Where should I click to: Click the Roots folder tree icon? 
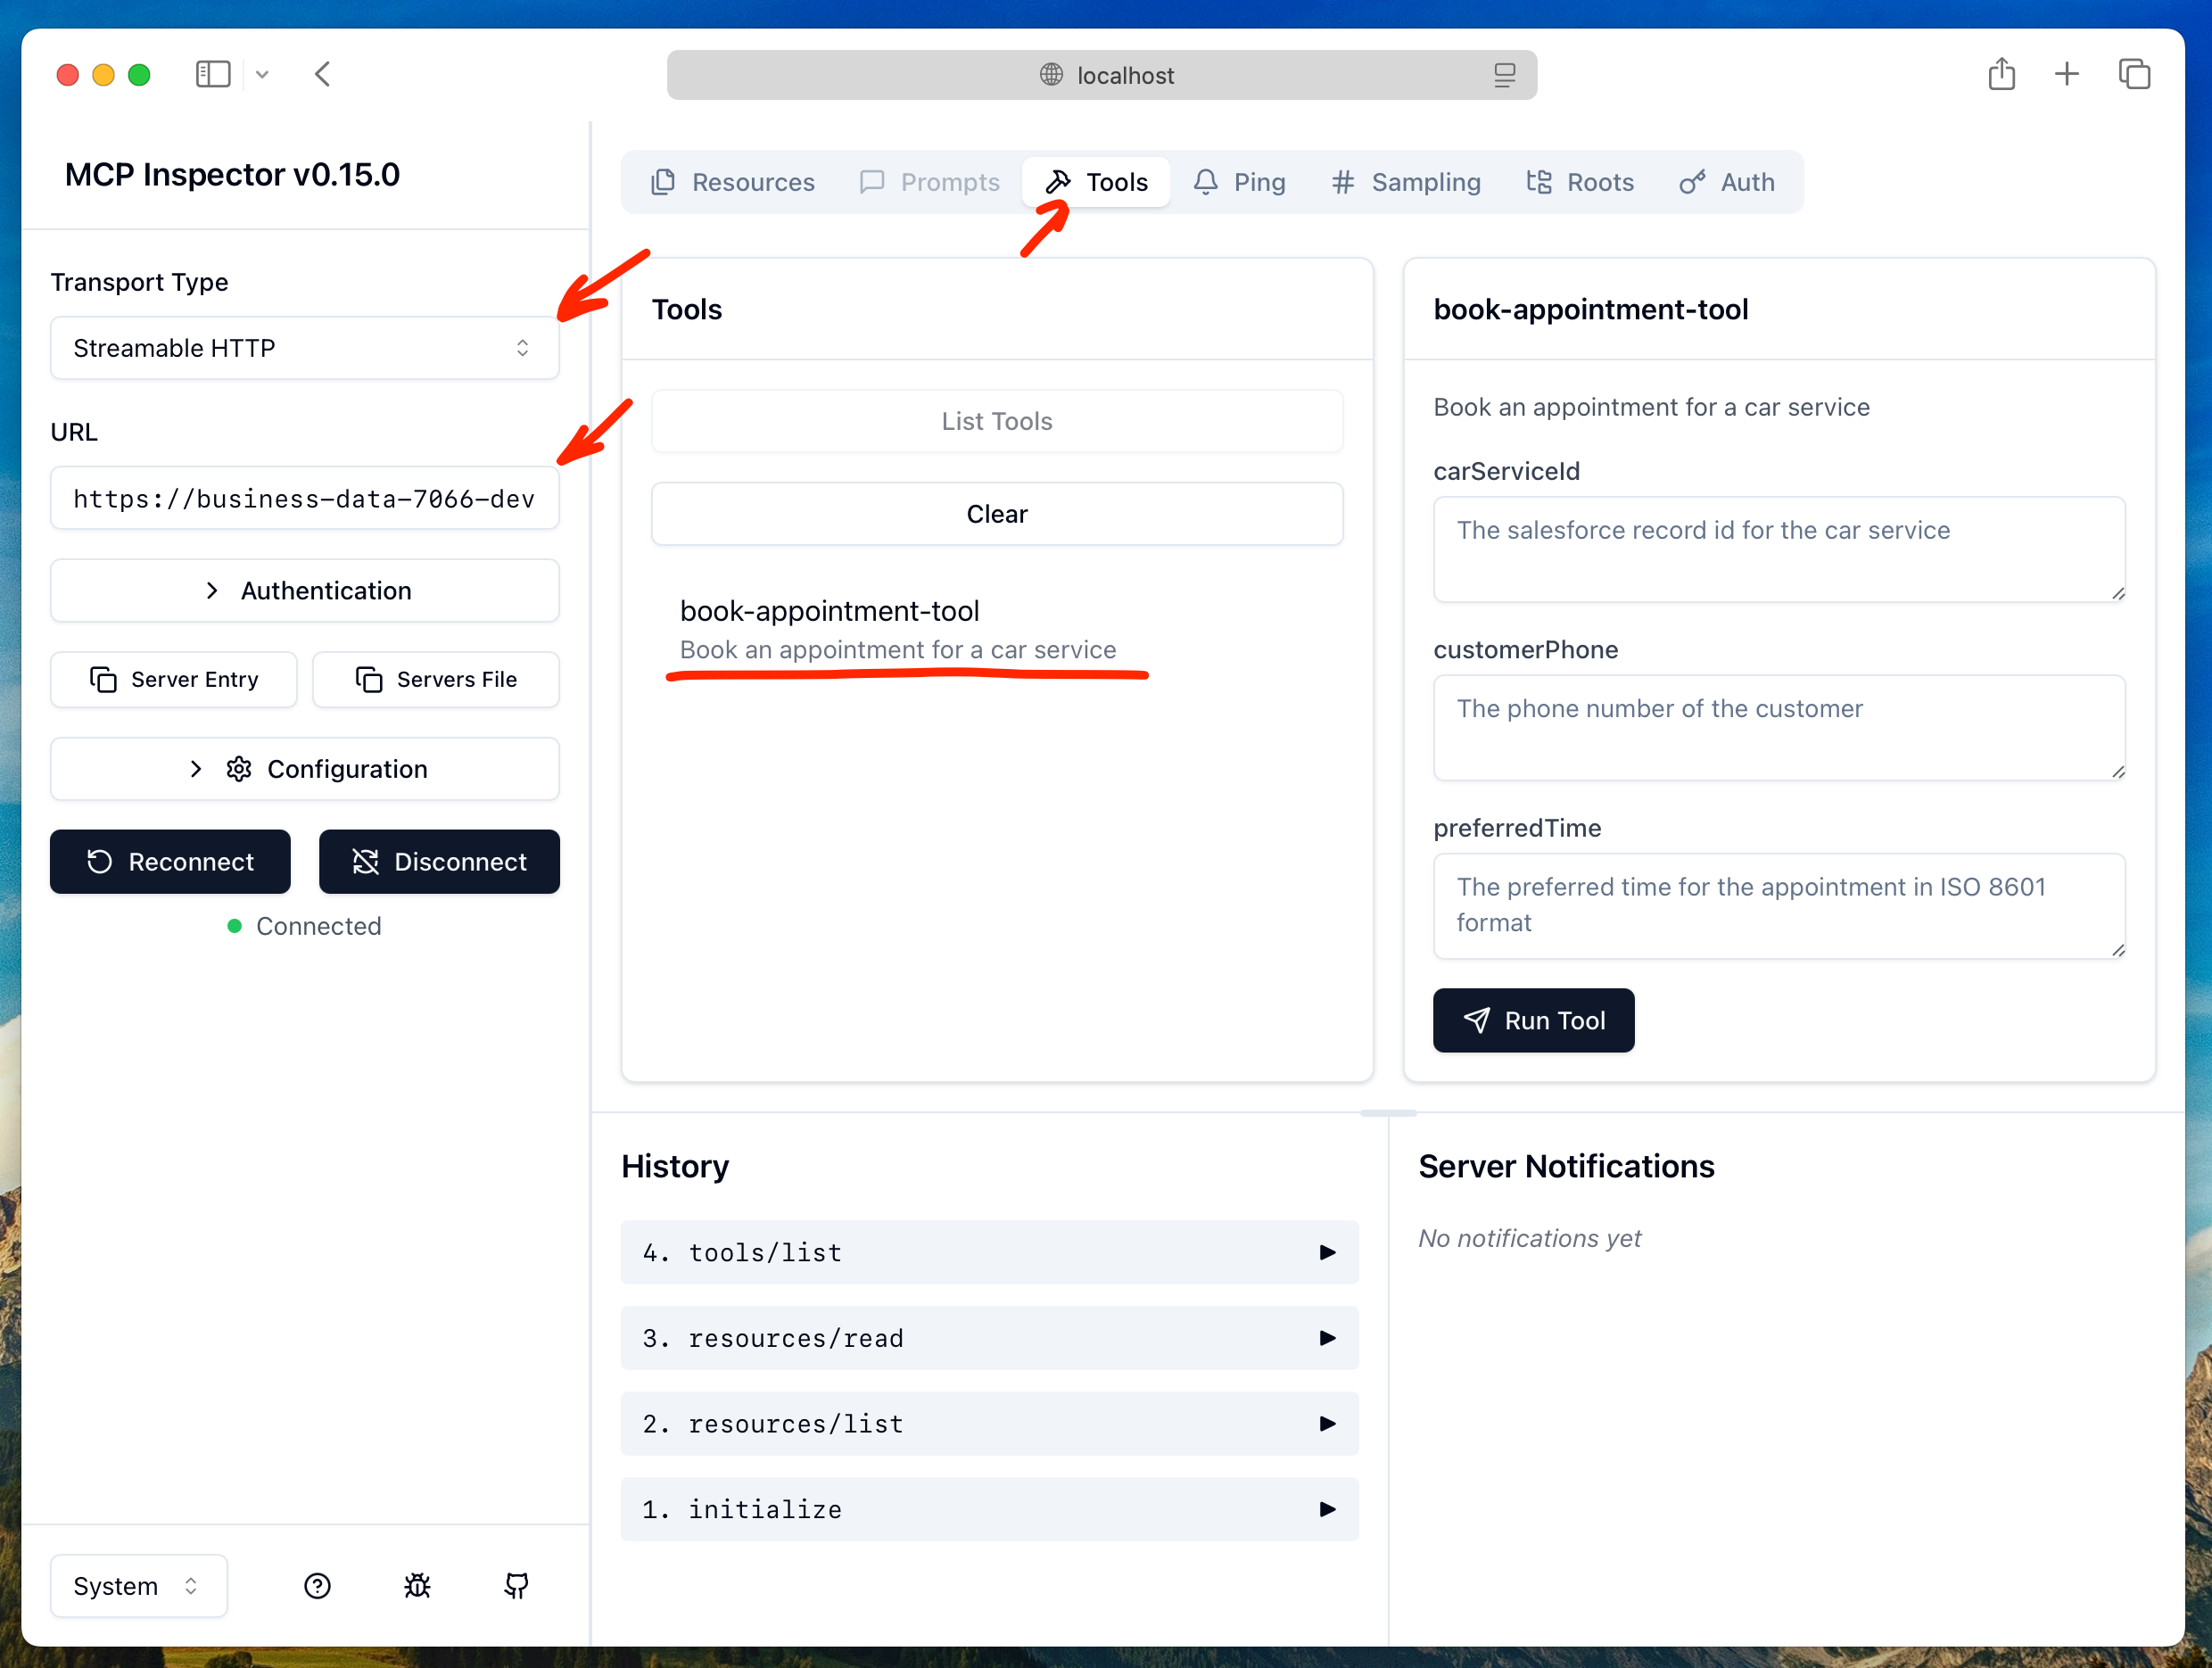coord(1539,182)
